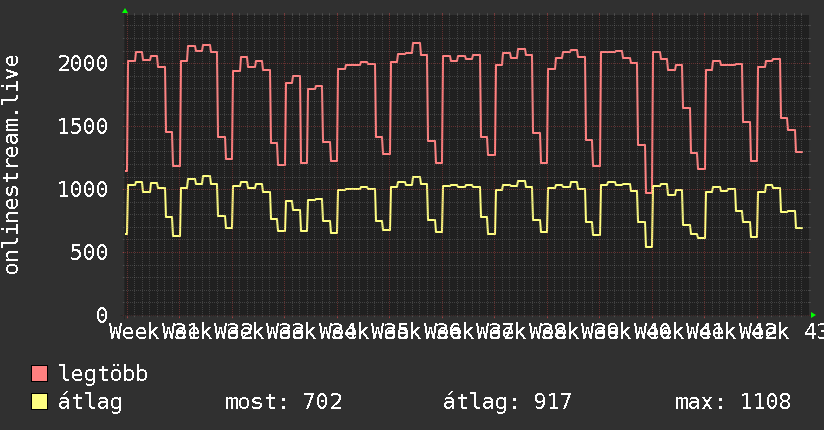Click the y-axis label 1000
The image size is (824, 430).
(x=83, y=190)
